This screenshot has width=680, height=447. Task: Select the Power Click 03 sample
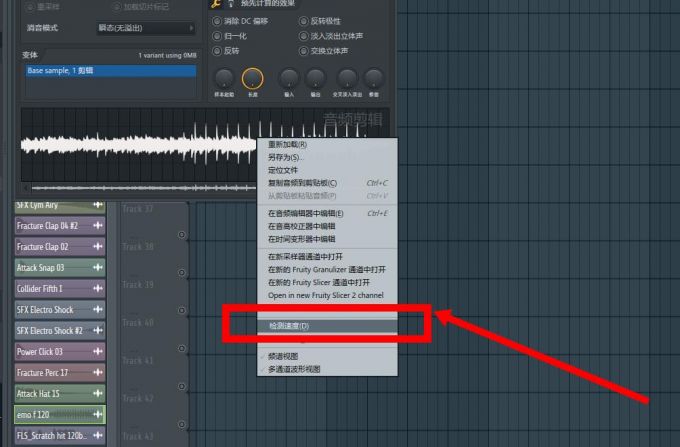click(x=60, y=352)
